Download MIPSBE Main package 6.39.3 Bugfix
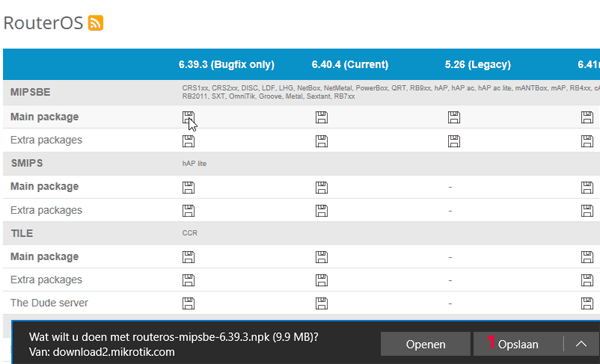This screenshot has width=600, height=364. click(x=188, y=118)
